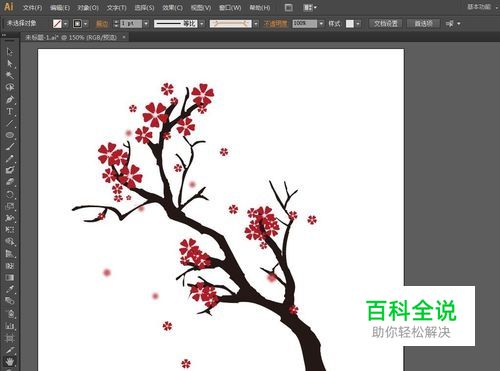Expand the stroke color dropdown arrow
The height and width of the screenshot is (371, 500).
[86, 24]
